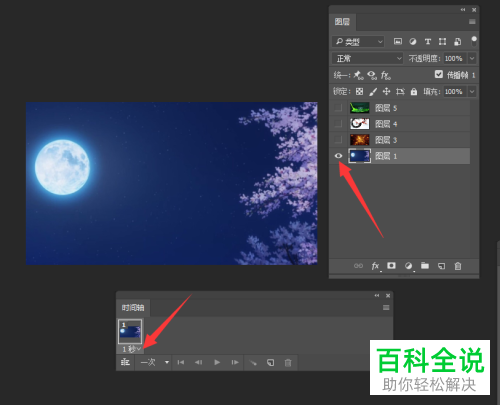The image size is (500, 405).
Task: Click the link layers icon
Action: point(358,266)
